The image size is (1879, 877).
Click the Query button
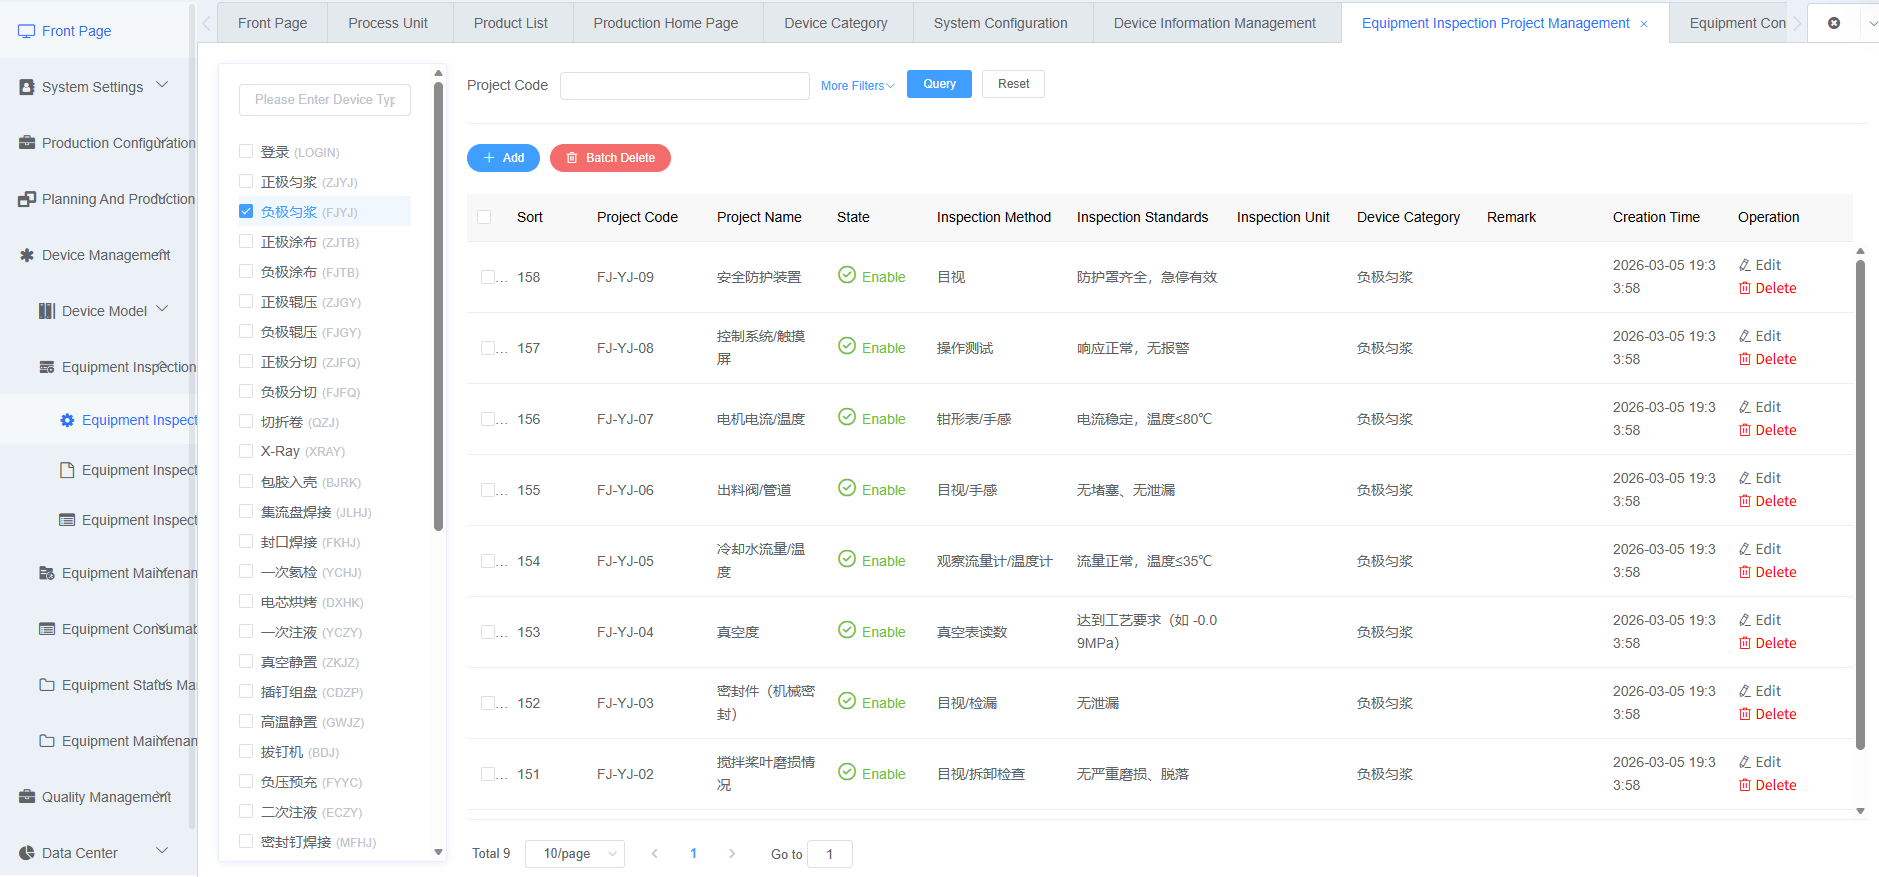[x=939, y=84]
